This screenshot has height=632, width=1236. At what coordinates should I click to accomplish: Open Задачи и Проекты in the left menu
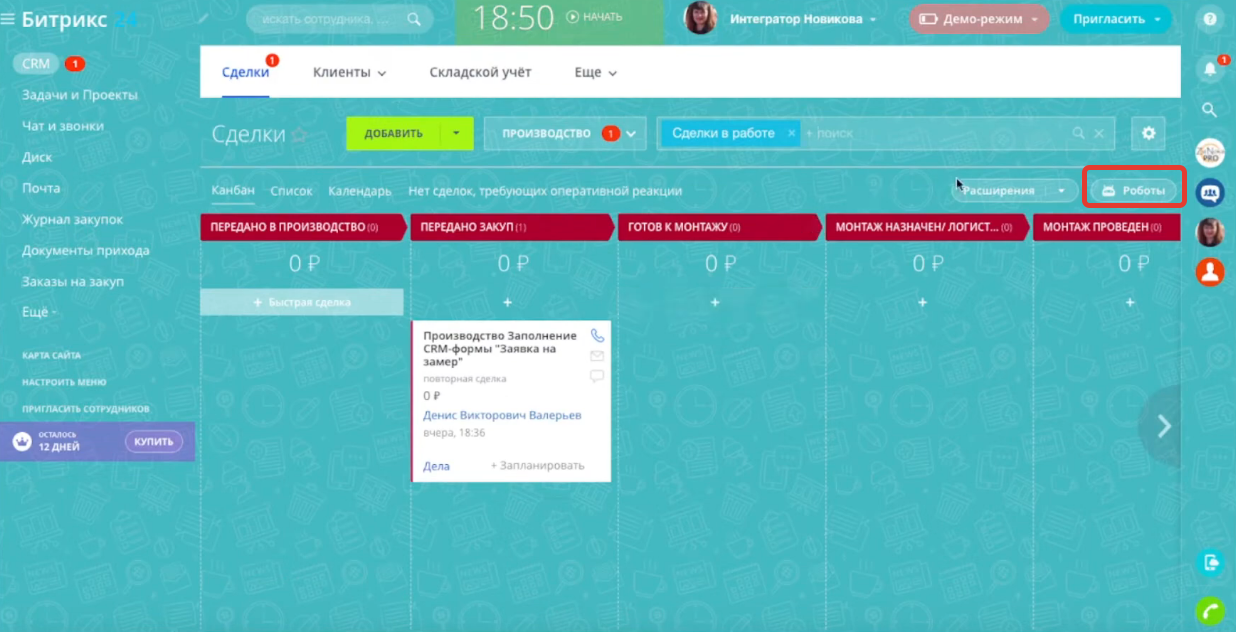pos(80,95)
